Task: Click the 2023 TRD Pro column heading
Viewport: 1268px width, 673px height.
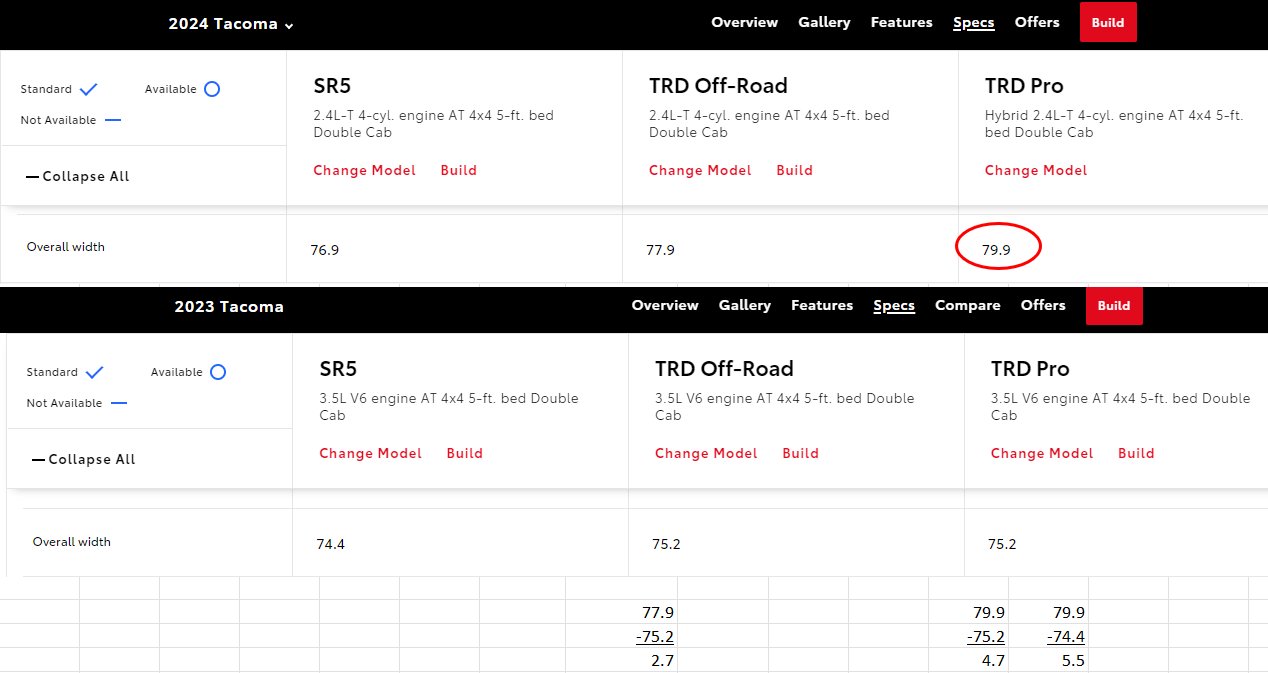Action: (x=1030, y=369)
